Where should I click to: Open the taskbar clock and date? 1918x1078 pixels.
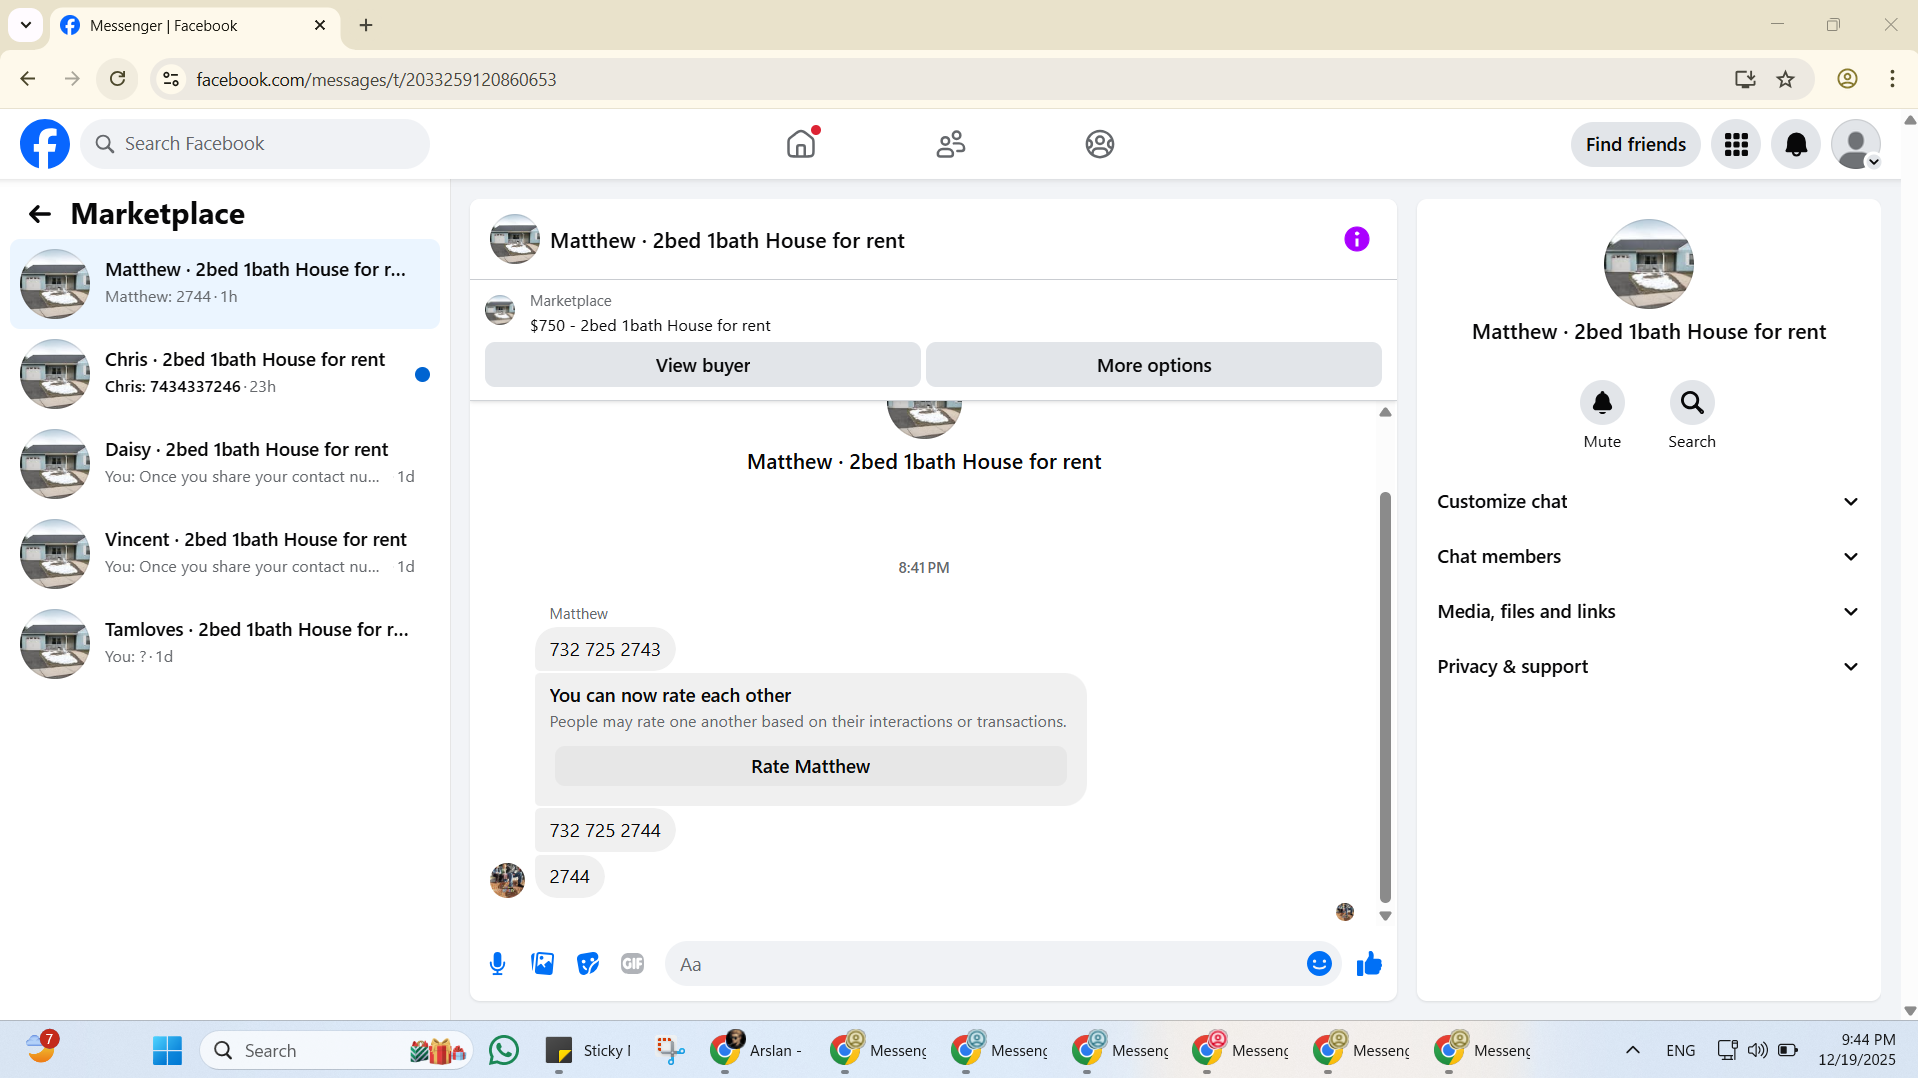coord(1857,1050)
